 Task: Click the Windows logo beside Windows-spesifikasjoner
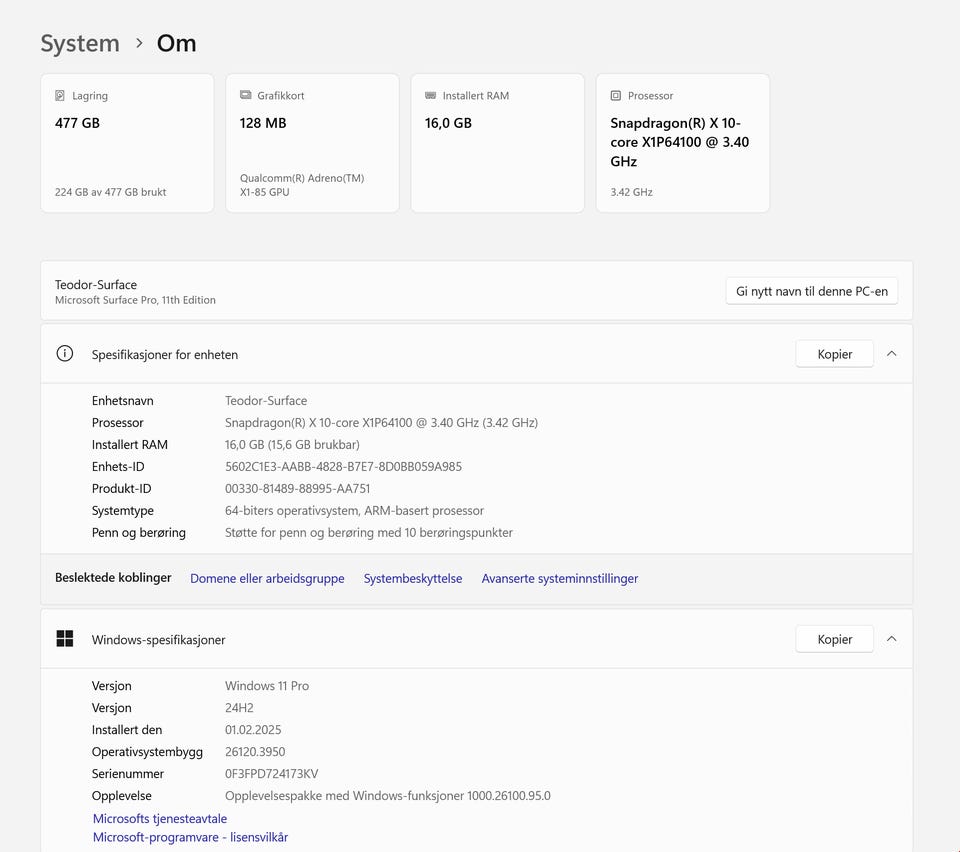65,639
